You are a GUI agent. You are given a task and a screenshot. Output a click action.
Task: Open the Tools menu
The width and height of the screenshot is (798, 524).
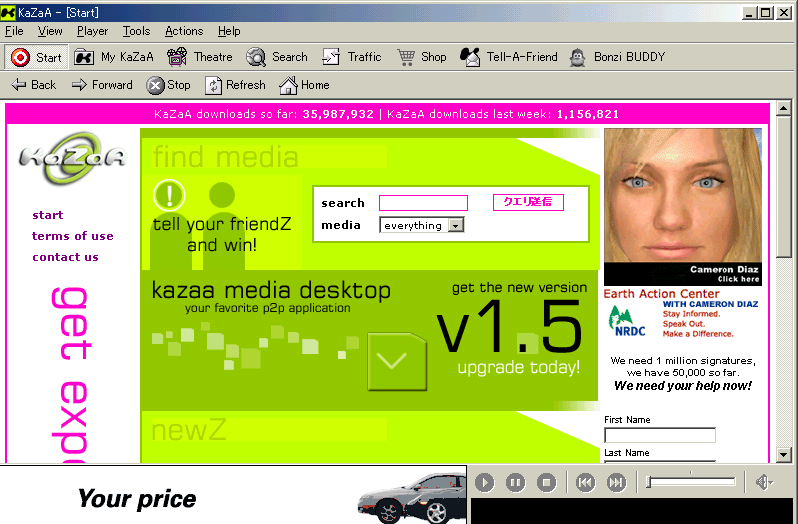point(136,31)
